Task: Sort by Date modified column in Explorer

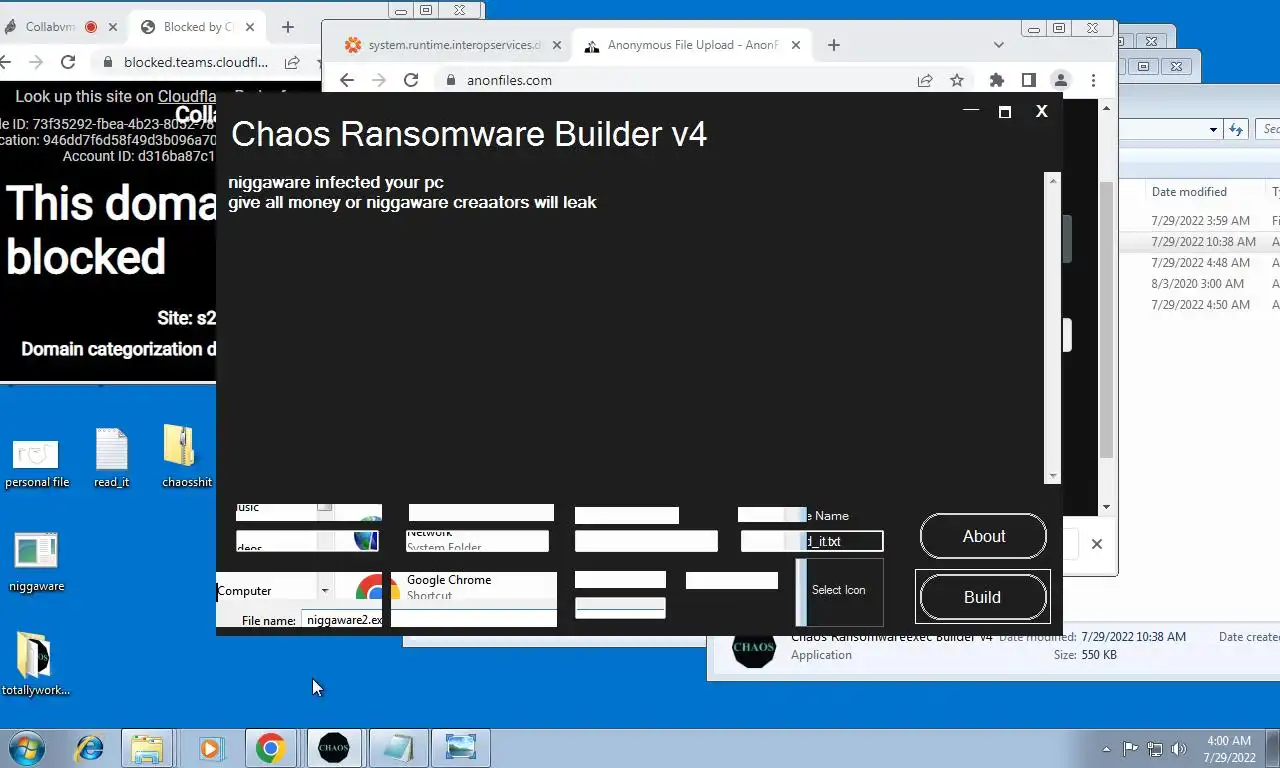Action: tap(1189, 192)
